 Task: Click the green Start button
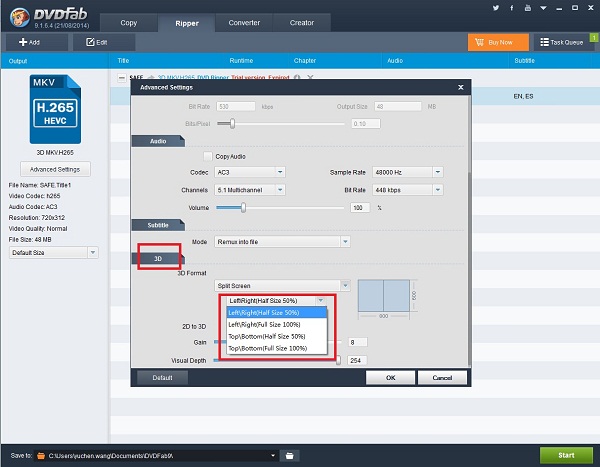click(566, 455)
